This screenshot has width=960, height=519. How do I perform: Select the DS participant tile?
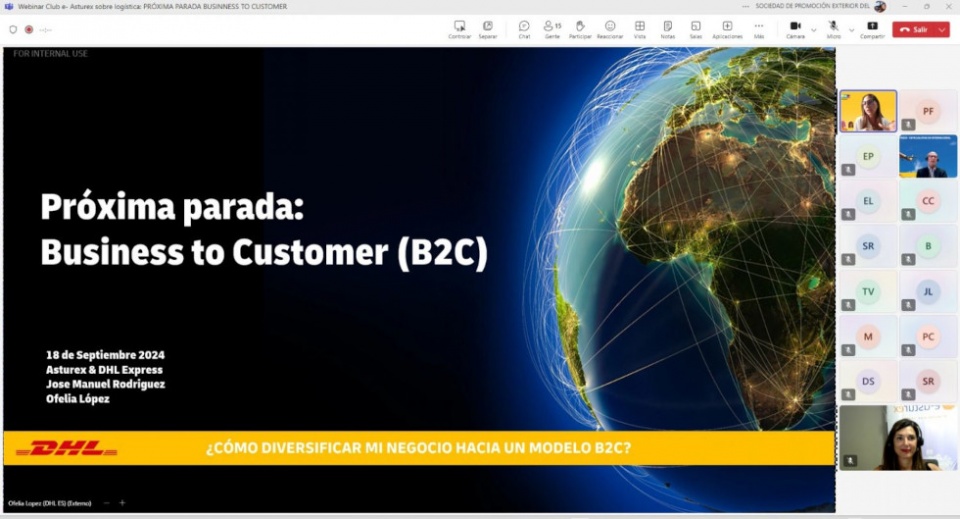coord(868,381)
